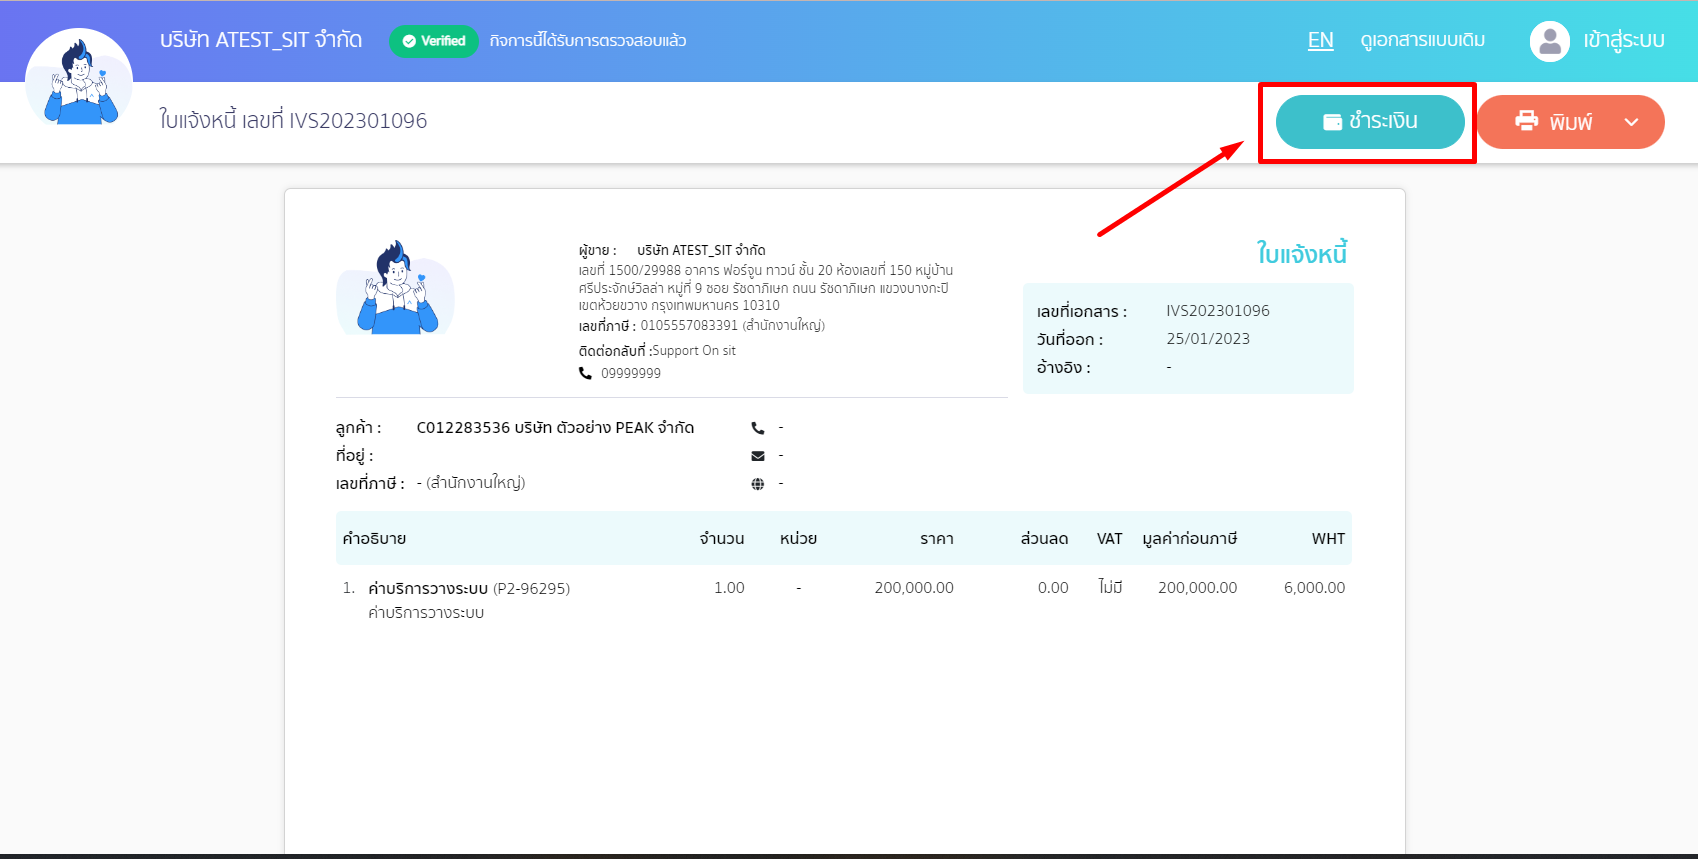This screenshot has width=1698, height=859.
Task: Select the ค่าบริการวางระบบ line item
Action: (x=428, y=588)
